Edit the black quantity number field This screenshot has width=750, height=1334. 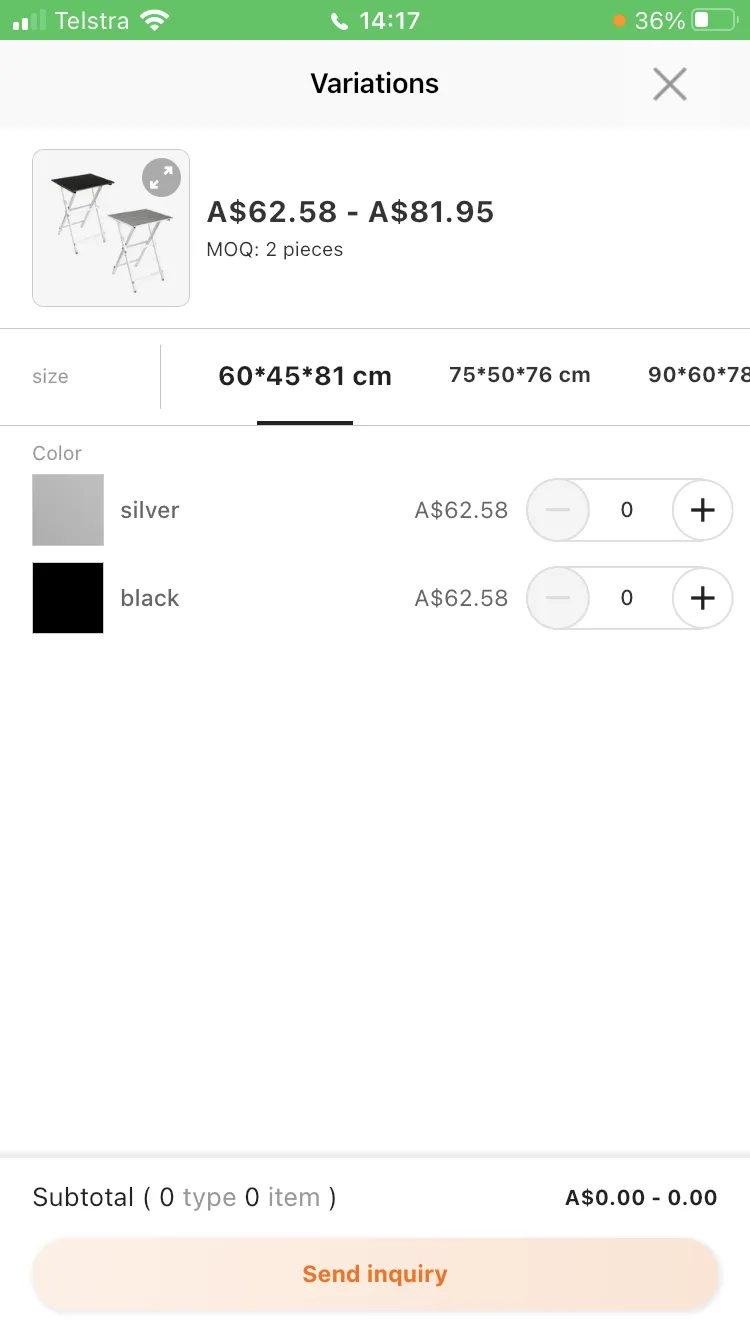coord(628,598)
